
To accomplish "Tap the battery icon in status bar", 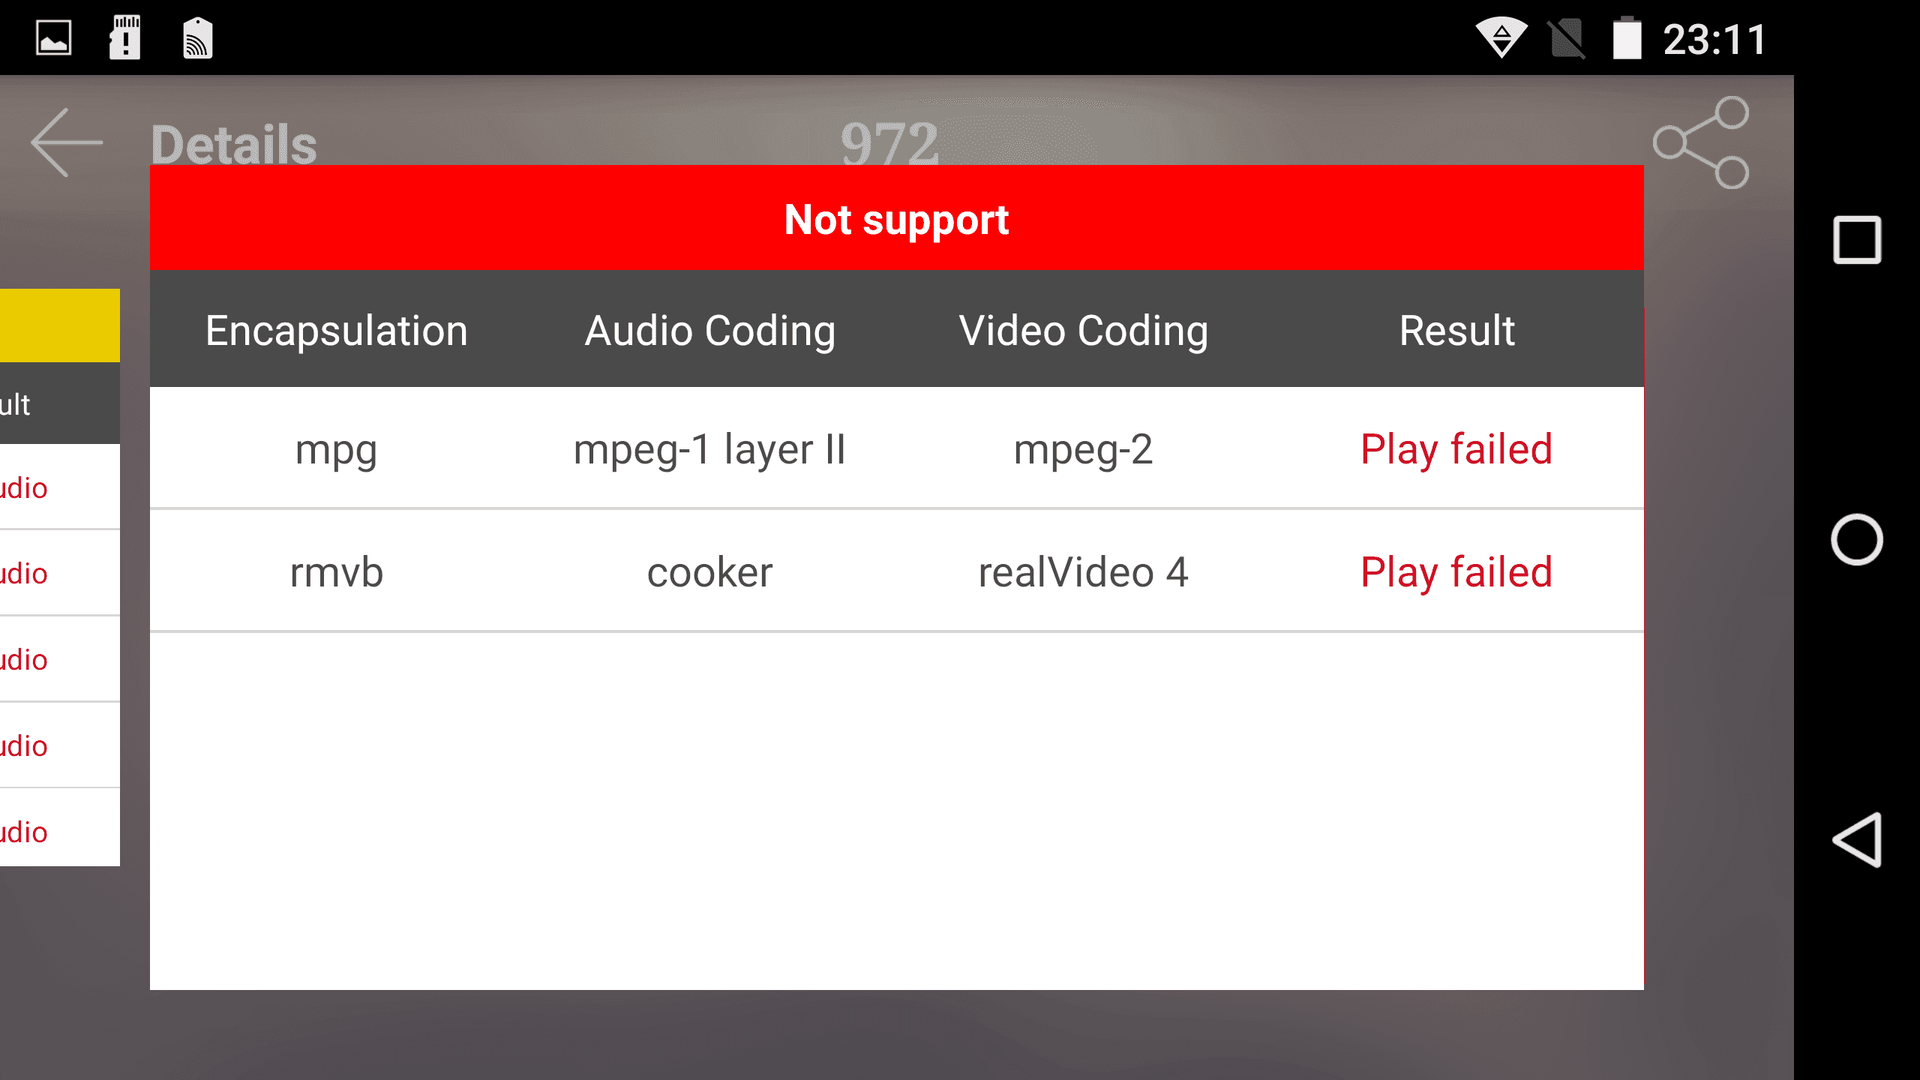I will pos(1627,38).
